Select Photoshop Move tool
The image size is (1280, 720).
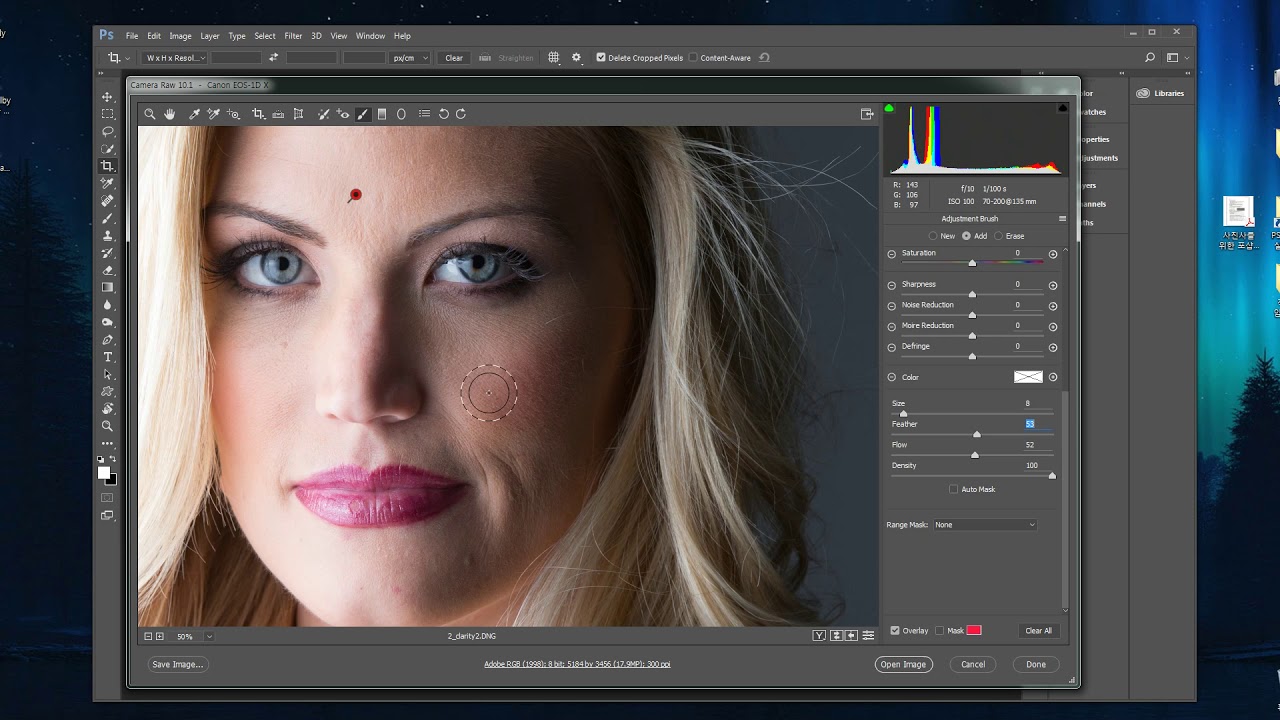(x=108, y=97)
